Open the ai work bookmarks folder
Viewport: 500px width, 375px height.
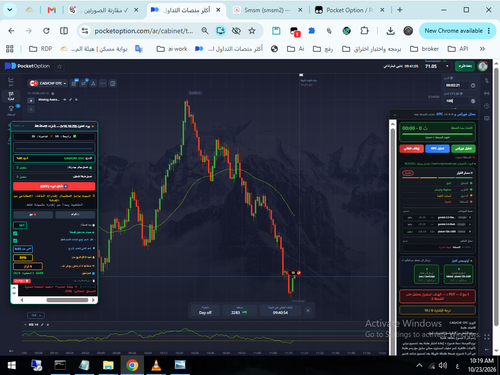(172, 49)
